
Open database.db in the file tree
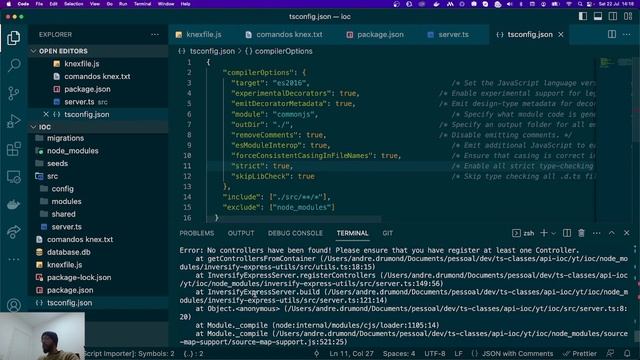click(x=69, y=252)
